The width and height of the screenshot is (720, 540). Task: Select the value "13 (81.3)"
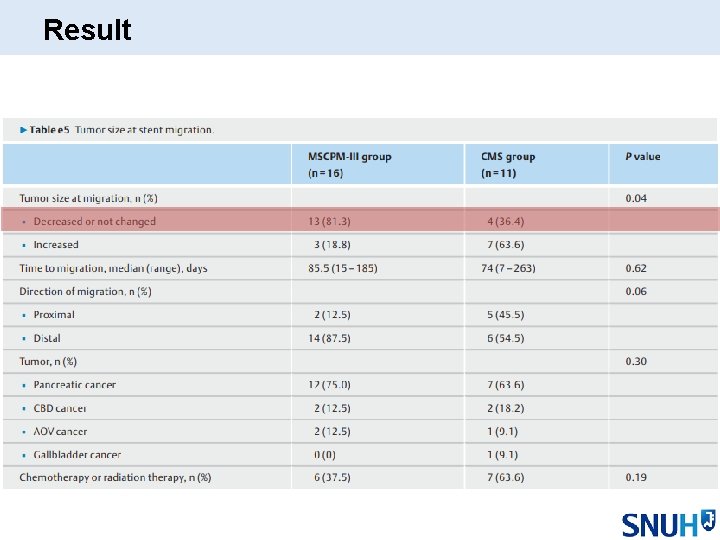(x=329, y=221)
